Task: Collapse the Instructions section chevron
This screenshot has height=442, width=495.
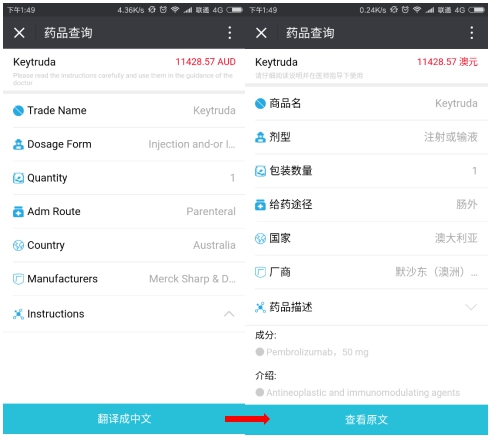Action: (x=229, y=314)
